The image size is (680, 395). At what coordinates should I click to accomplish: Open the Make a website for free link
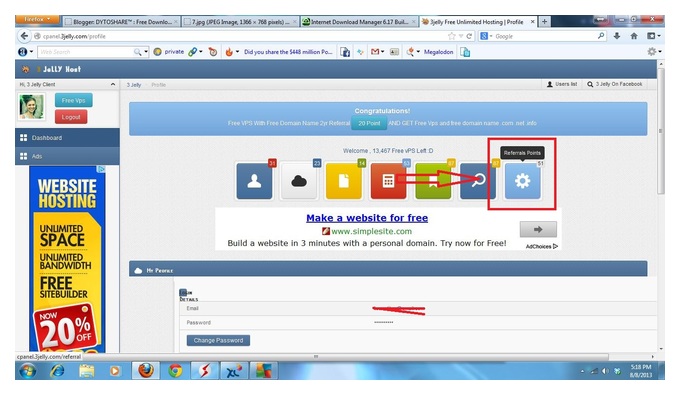[367, 218]
